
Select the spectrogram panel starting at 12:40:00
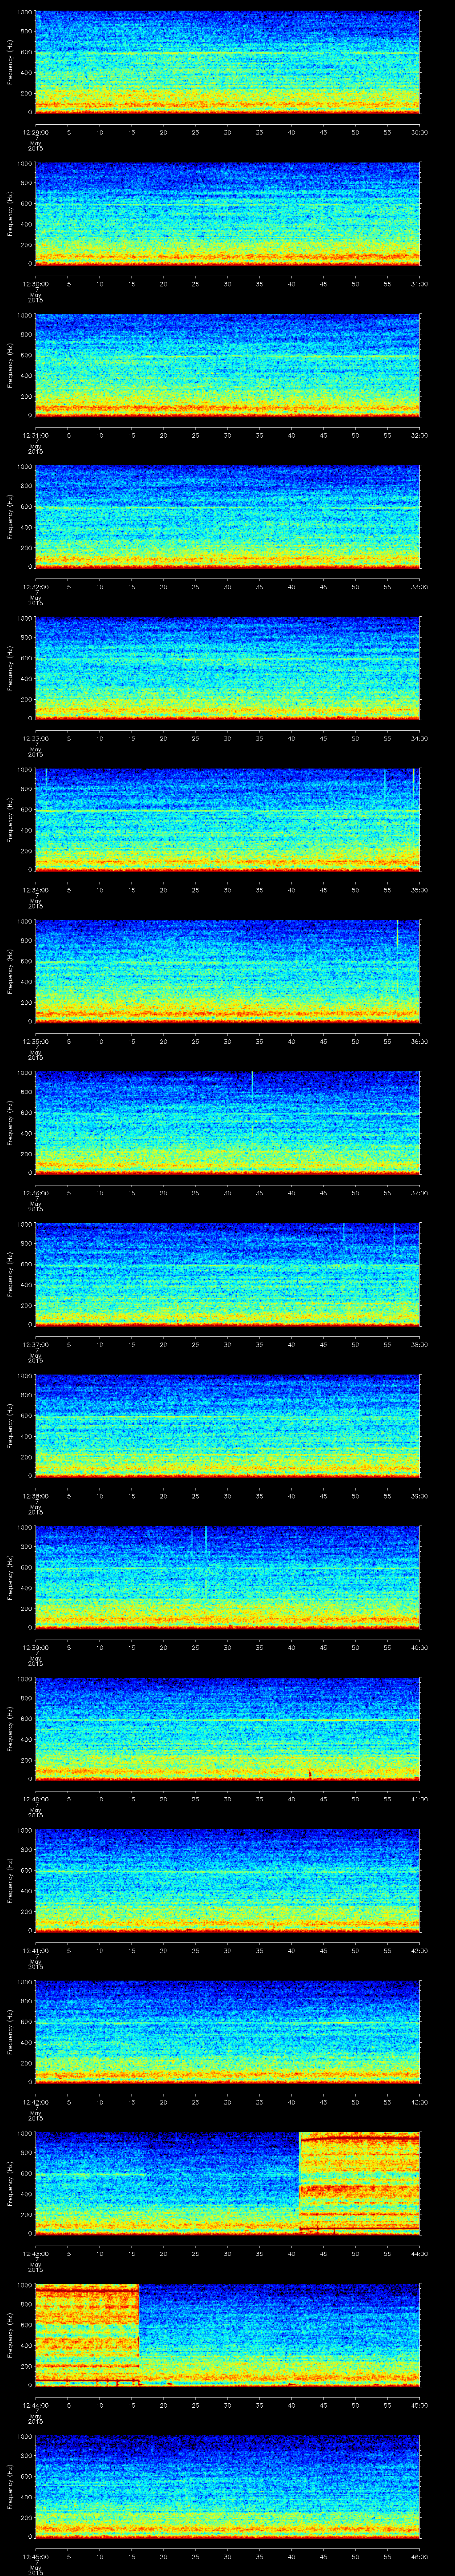coord(227,1728)
